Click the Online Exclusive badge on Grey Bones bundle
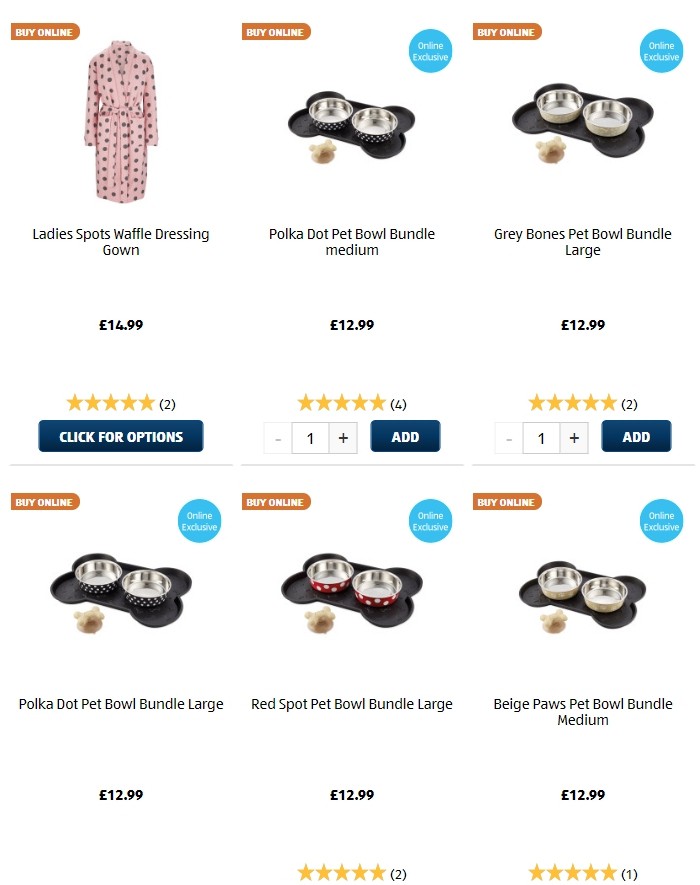The image size is (700, 885). coord(661,50)
